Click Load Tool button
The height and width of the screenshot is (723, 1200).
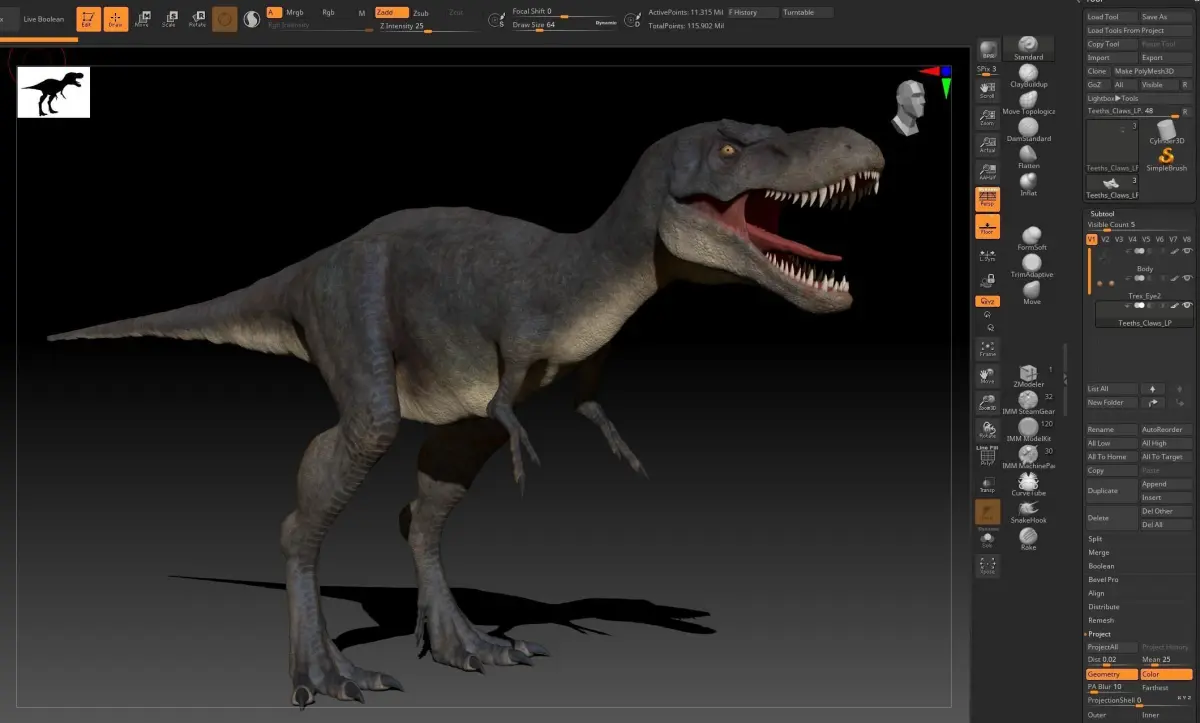1111,17
